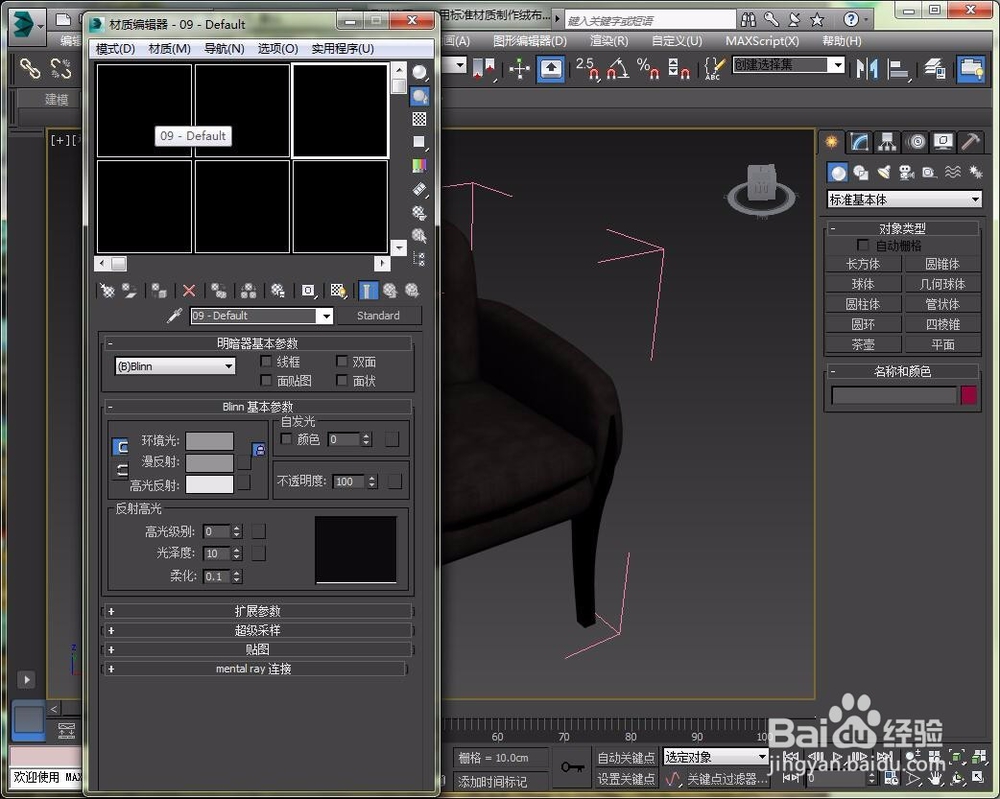Open the 材质(M) menu
Screen dimensions: 1000x799
(x=169, y=48)
